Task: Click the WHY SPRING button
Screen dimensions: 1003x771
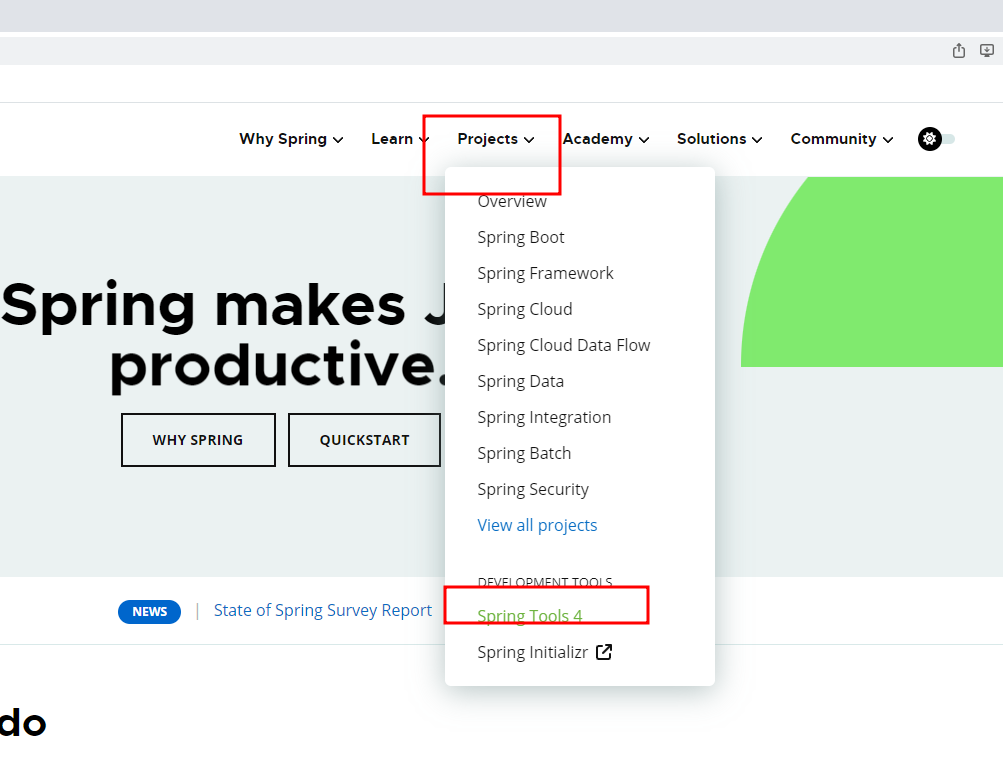Action: point(198,440)
